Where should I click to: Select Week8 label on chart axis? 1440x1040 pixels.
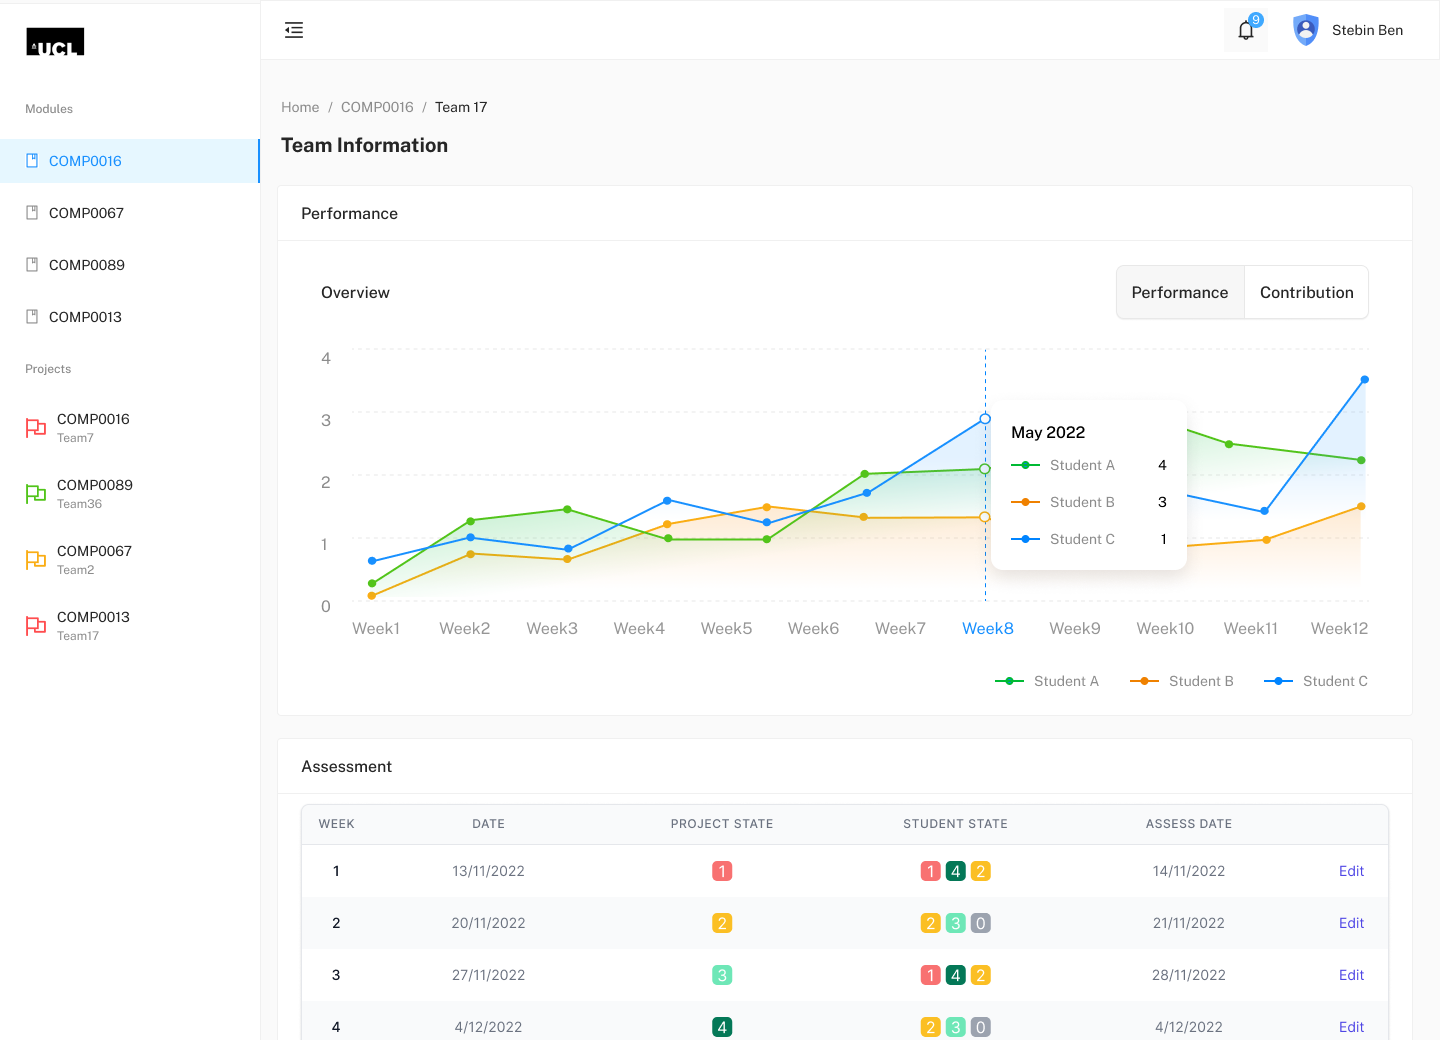click(x=988, y=628)
